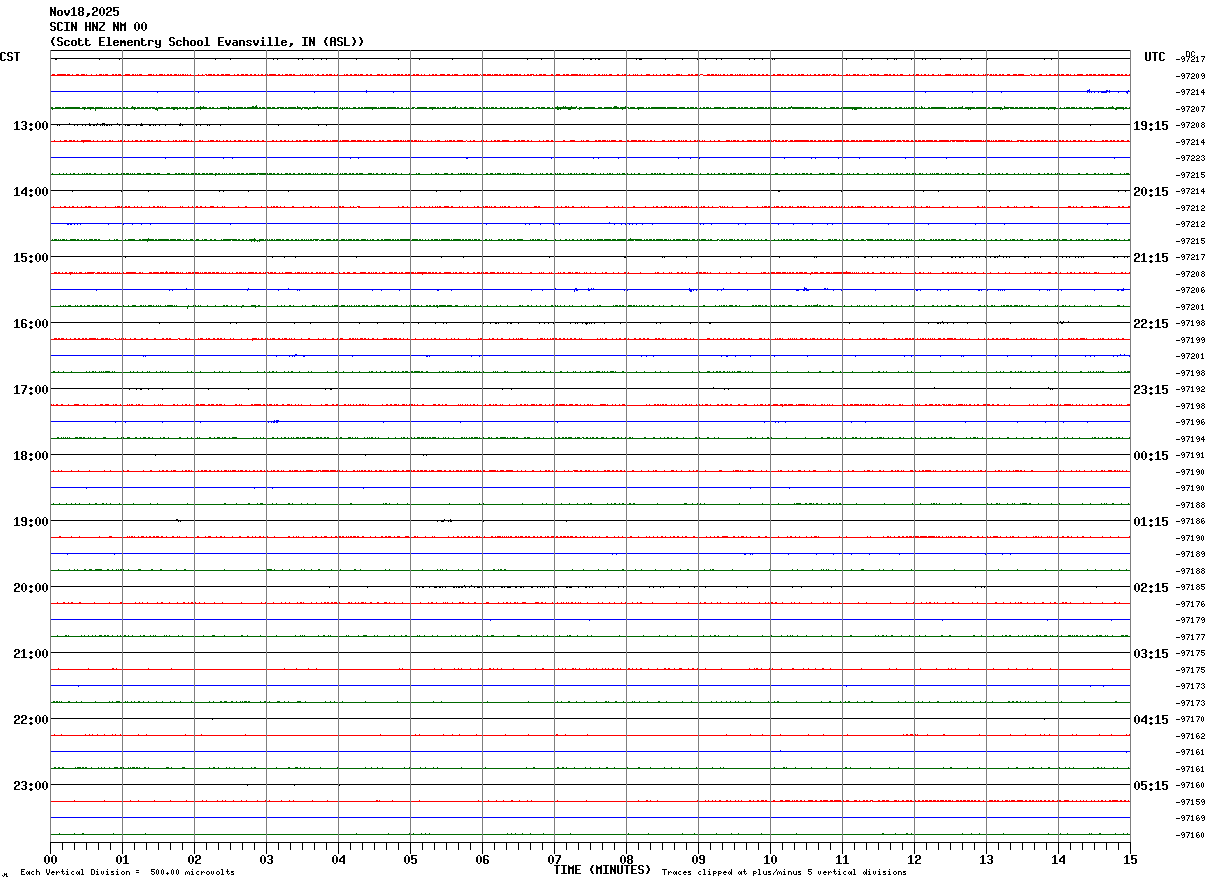1210x886 pixels.
Task: Click the DC offset value -97191
Action: (1190, 455)
